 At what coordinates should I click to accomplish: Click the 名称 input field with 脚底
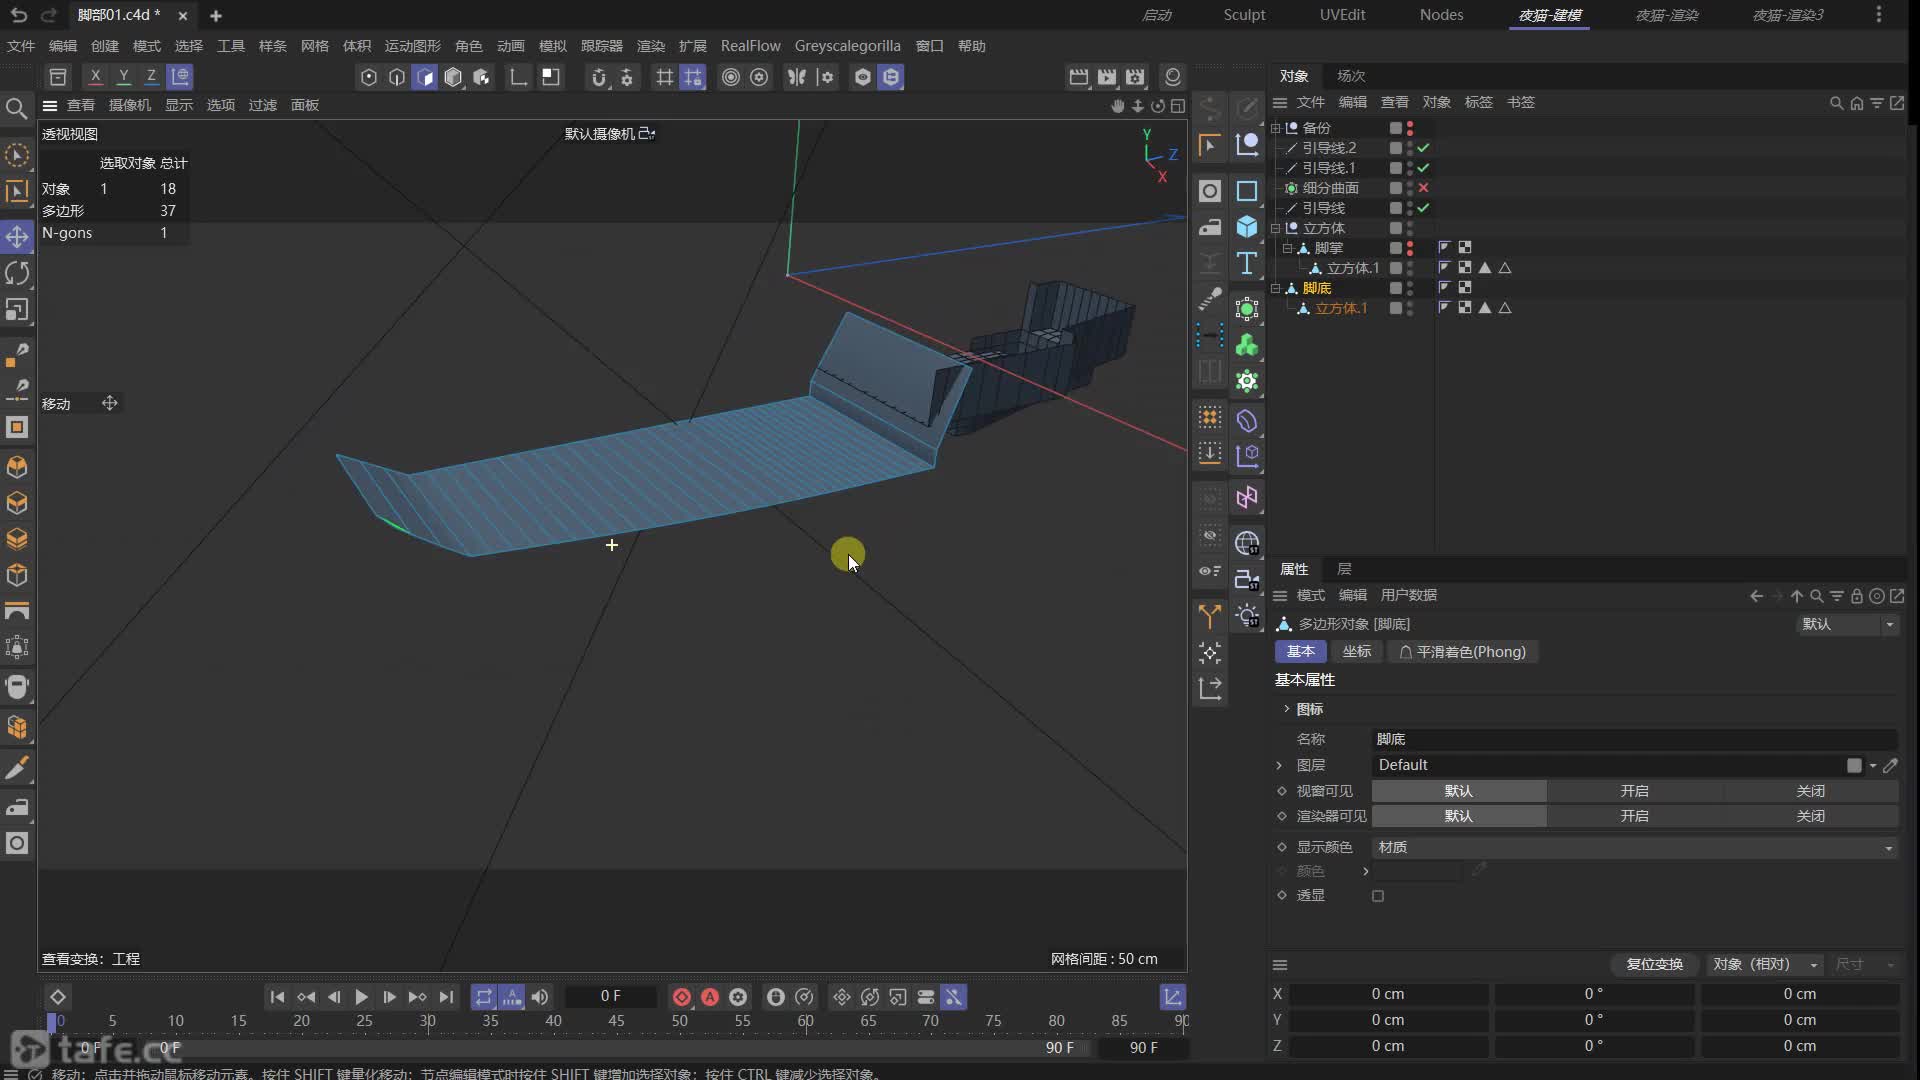[x=1635, y=739]
